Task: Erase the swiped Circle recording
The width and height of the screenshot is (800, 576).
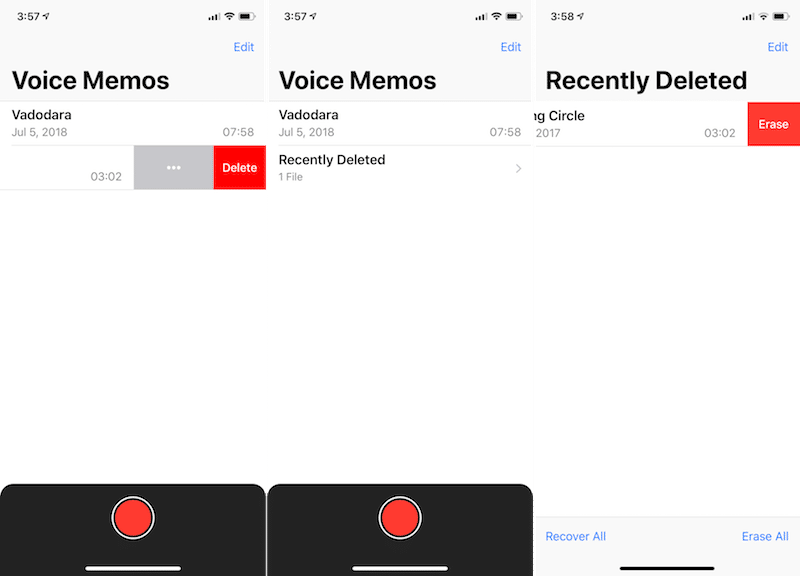Action: click(775, 123)
